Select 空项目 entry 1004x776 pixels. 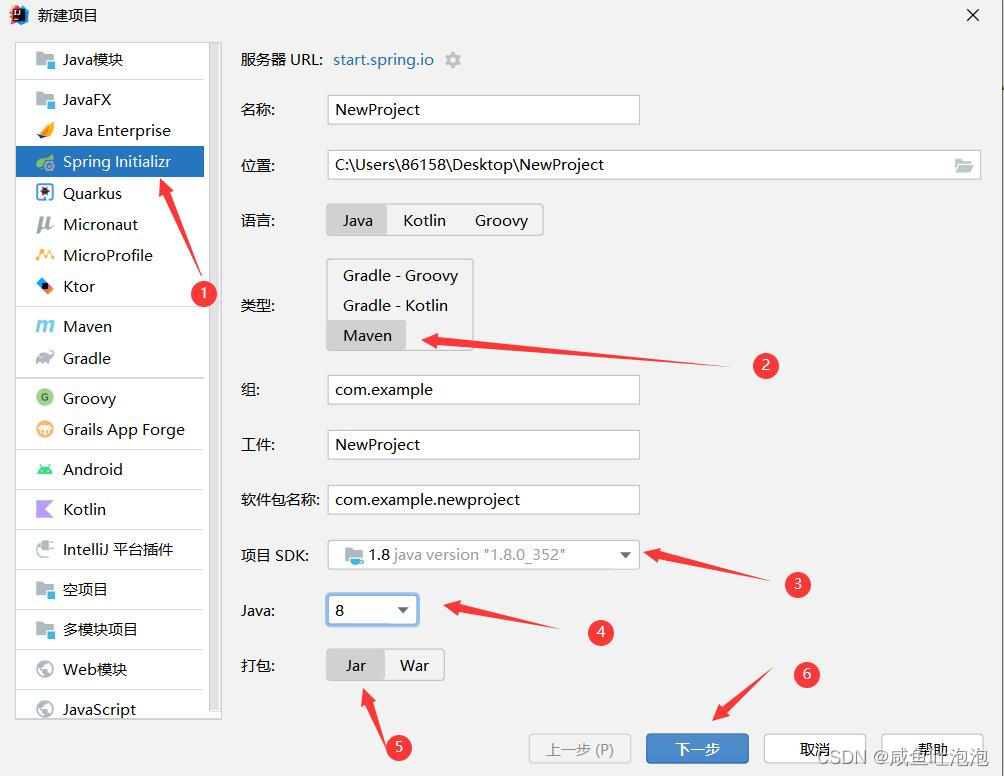[110, 589]
